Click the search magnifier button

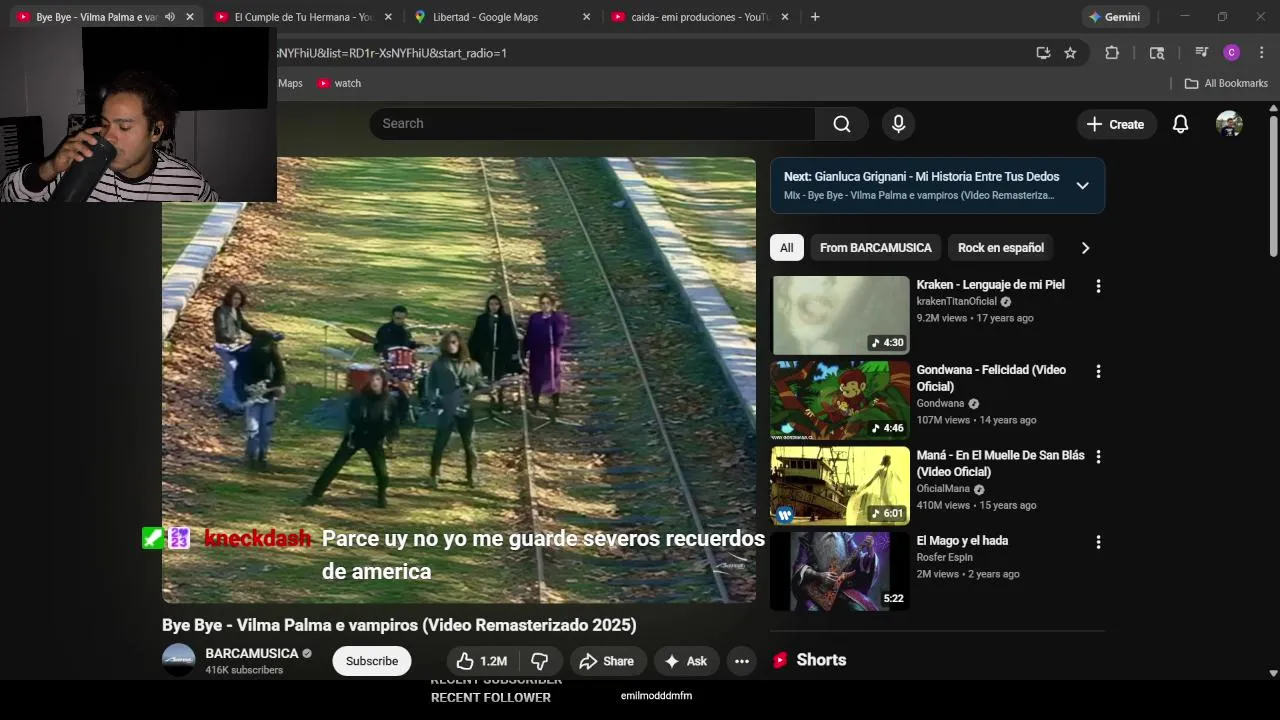[x=842, y=124]
